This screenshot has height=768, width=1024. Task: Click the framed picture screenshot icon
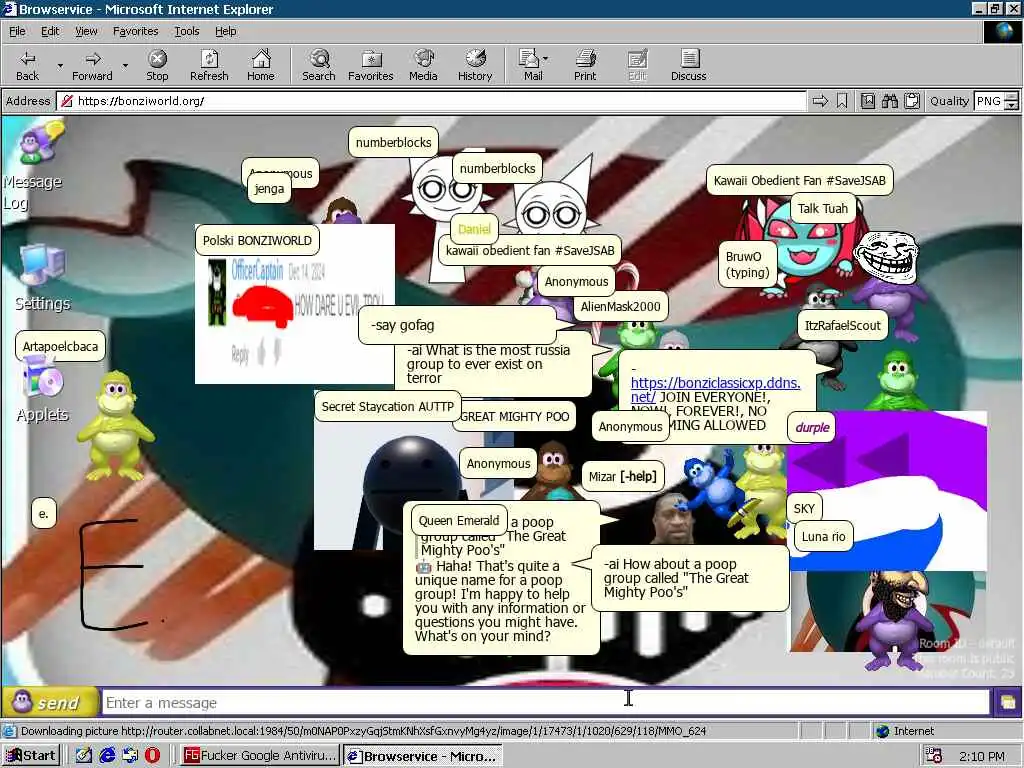tap(867, 101)
